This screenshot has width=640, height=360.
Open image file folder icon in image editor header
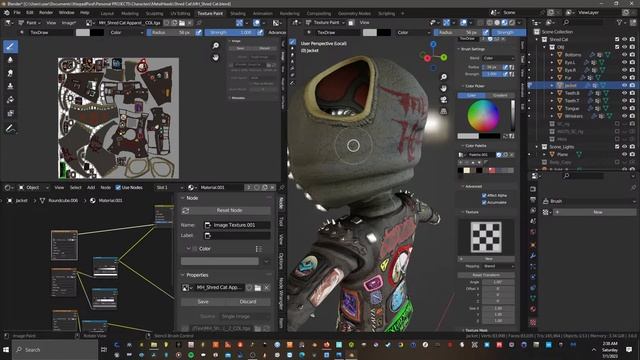[x=182, y=23]
